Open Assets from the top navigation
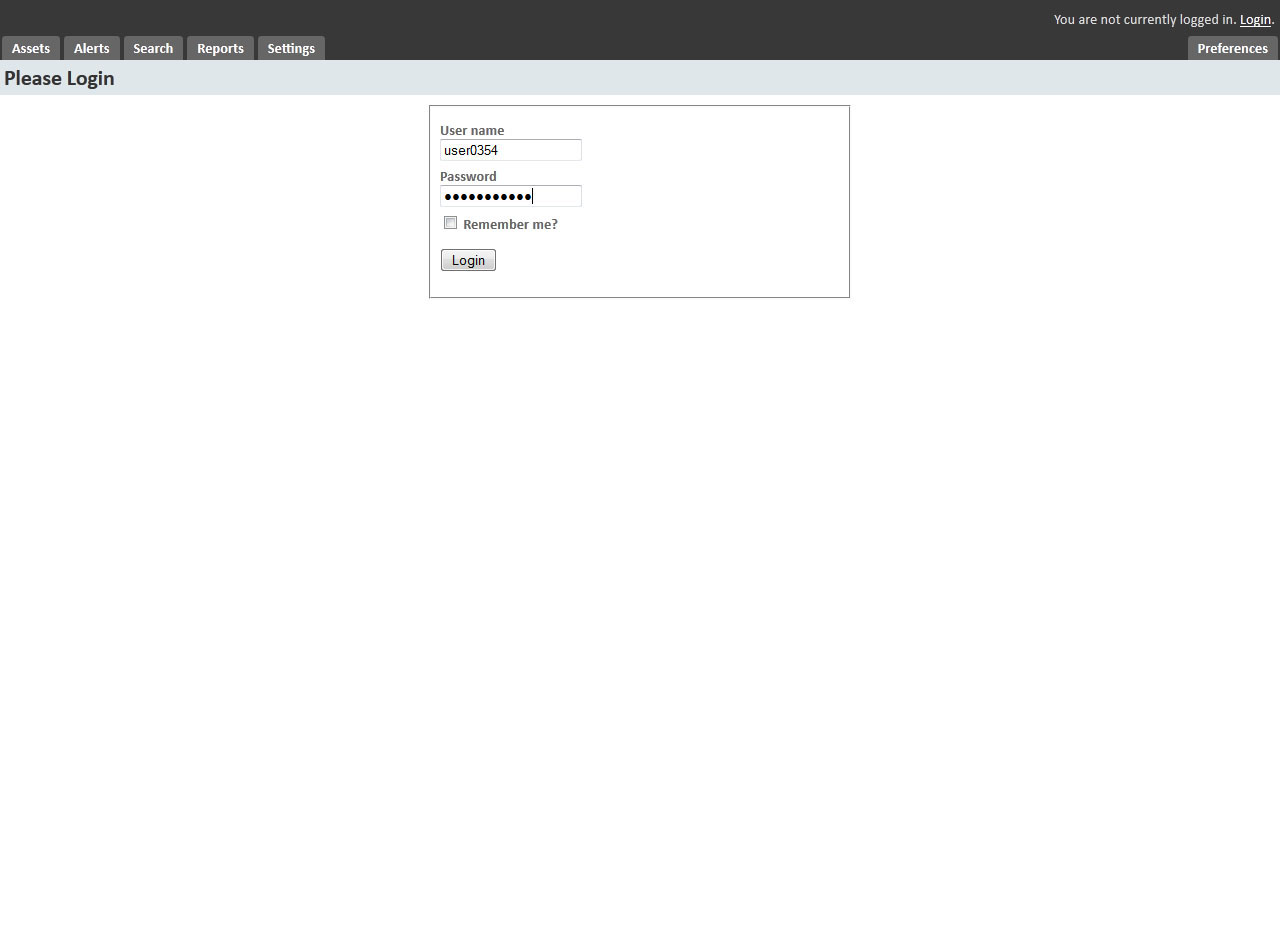 pos(30,48)
